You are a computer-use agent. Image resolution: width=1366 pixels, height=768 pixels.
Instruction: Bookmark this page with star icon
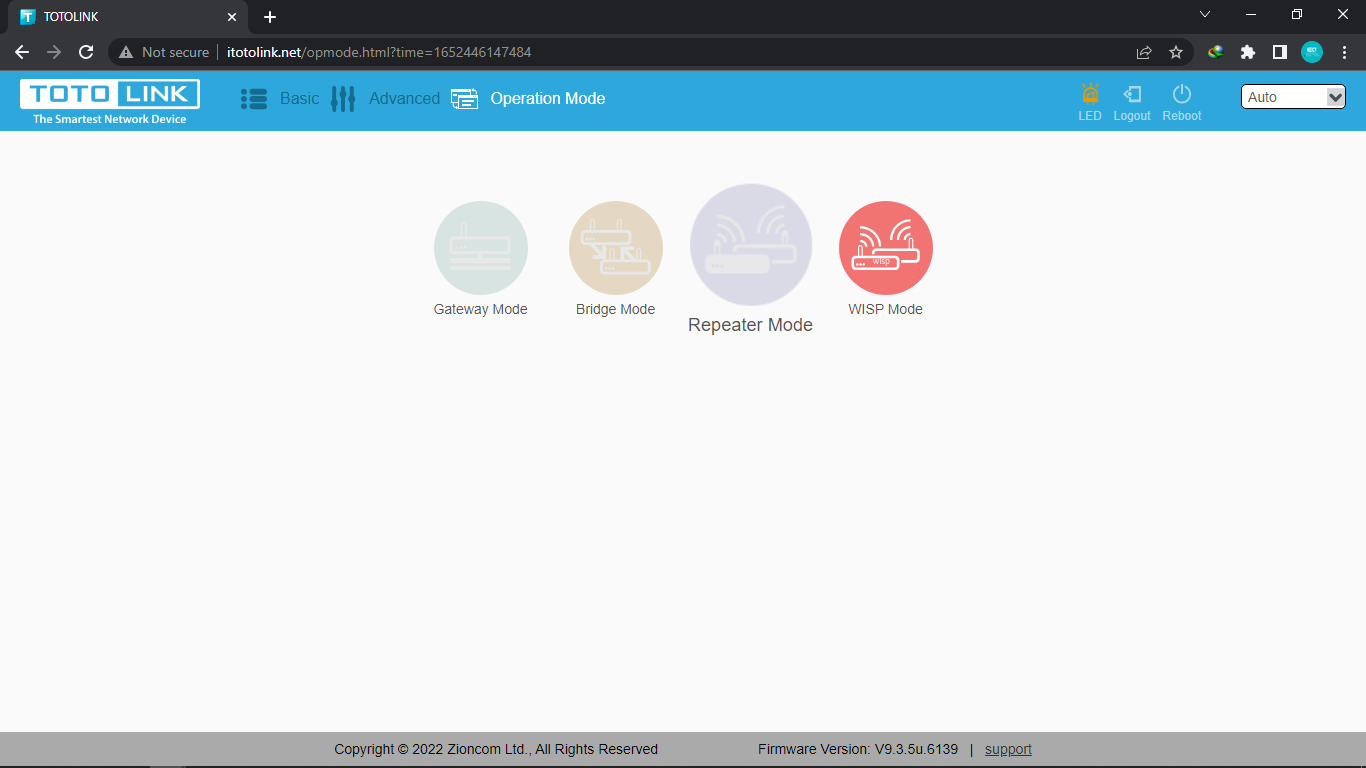[1176, 52]
